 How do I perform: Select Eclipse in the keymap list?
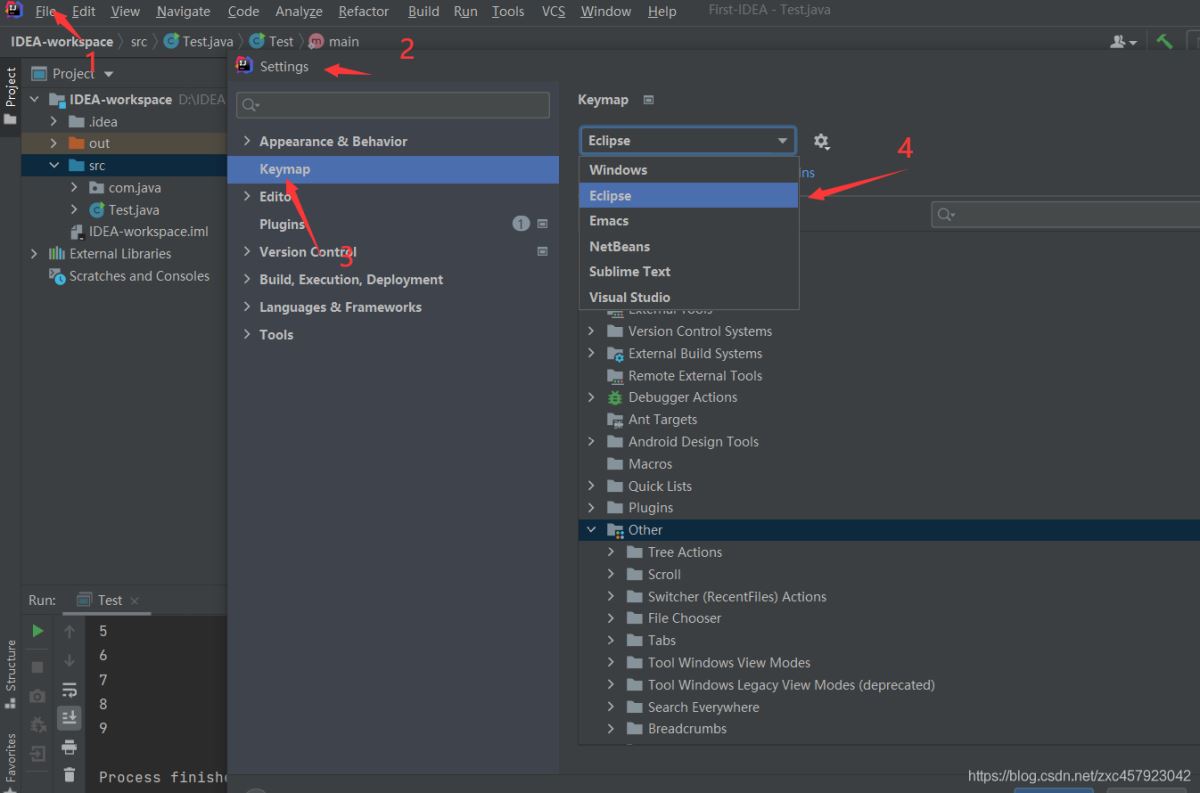coord(689,196)
